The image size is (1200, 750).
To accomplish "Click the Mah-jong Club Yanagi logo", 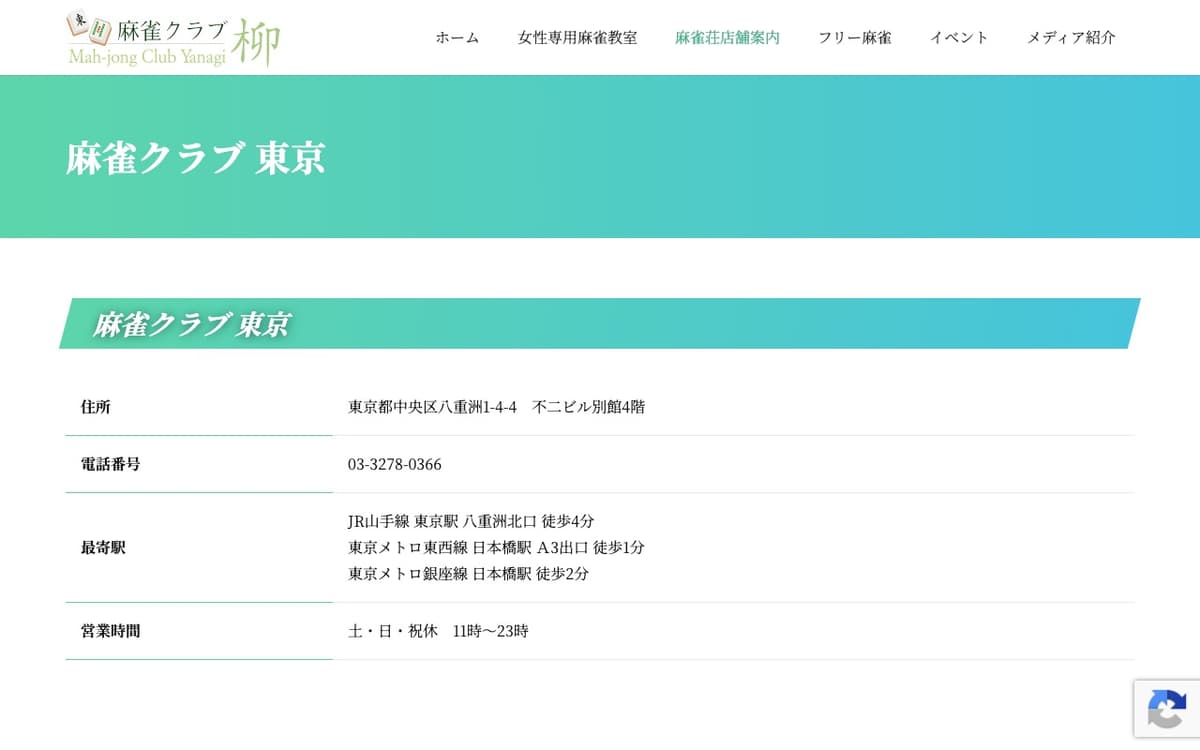I will tap(173, 38).
